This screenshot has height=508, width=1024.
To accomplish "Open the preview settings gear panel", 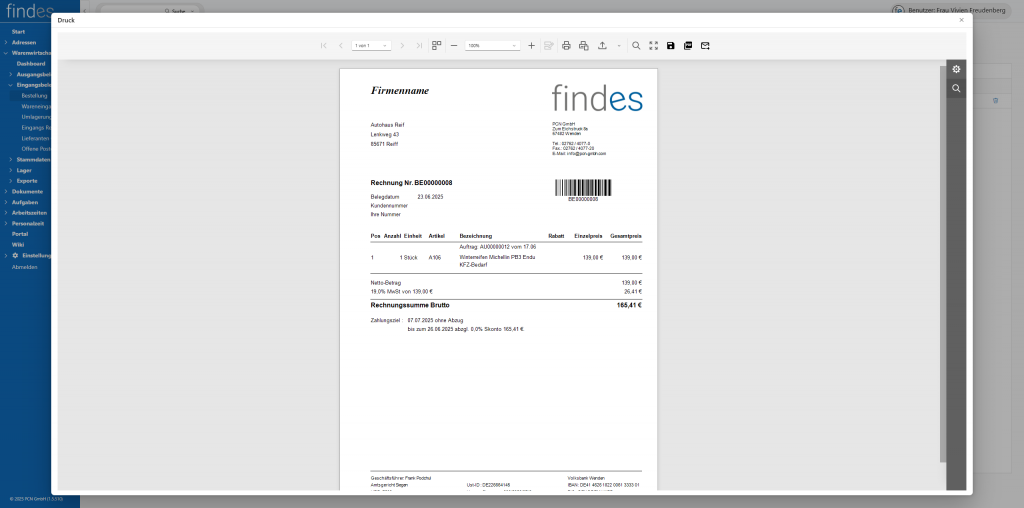I will point(956,69).
